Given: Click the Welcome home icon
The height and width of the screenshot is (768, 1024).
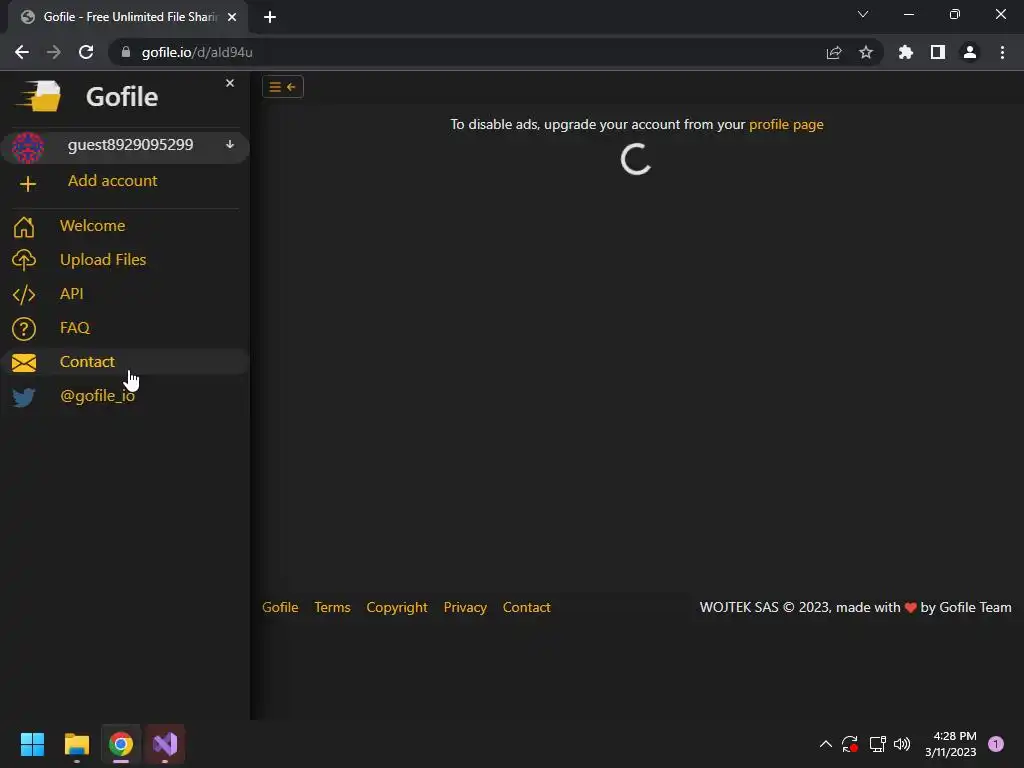Looking at the screenshot, I should (x=24, y=227).
